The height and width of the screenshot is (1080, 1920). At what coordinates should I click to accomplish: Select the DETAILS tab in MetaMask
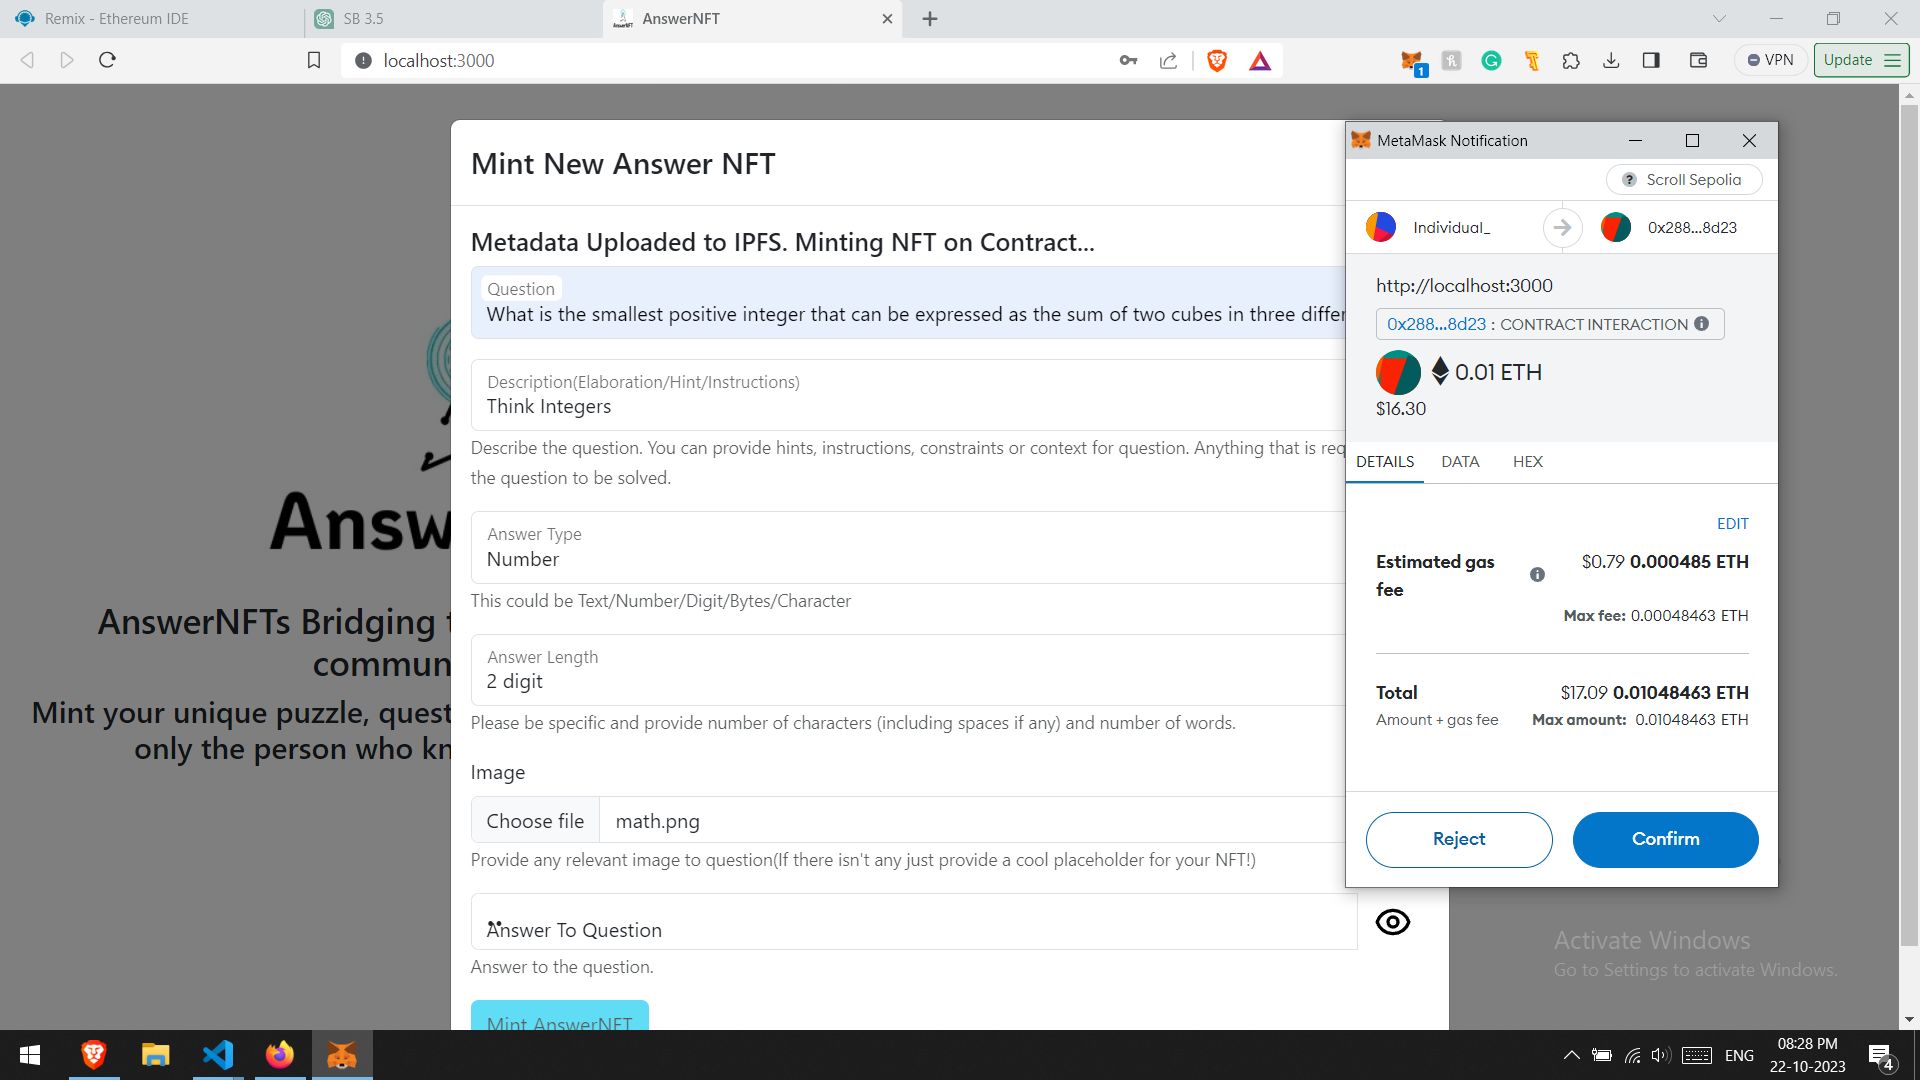(1386, 462)
